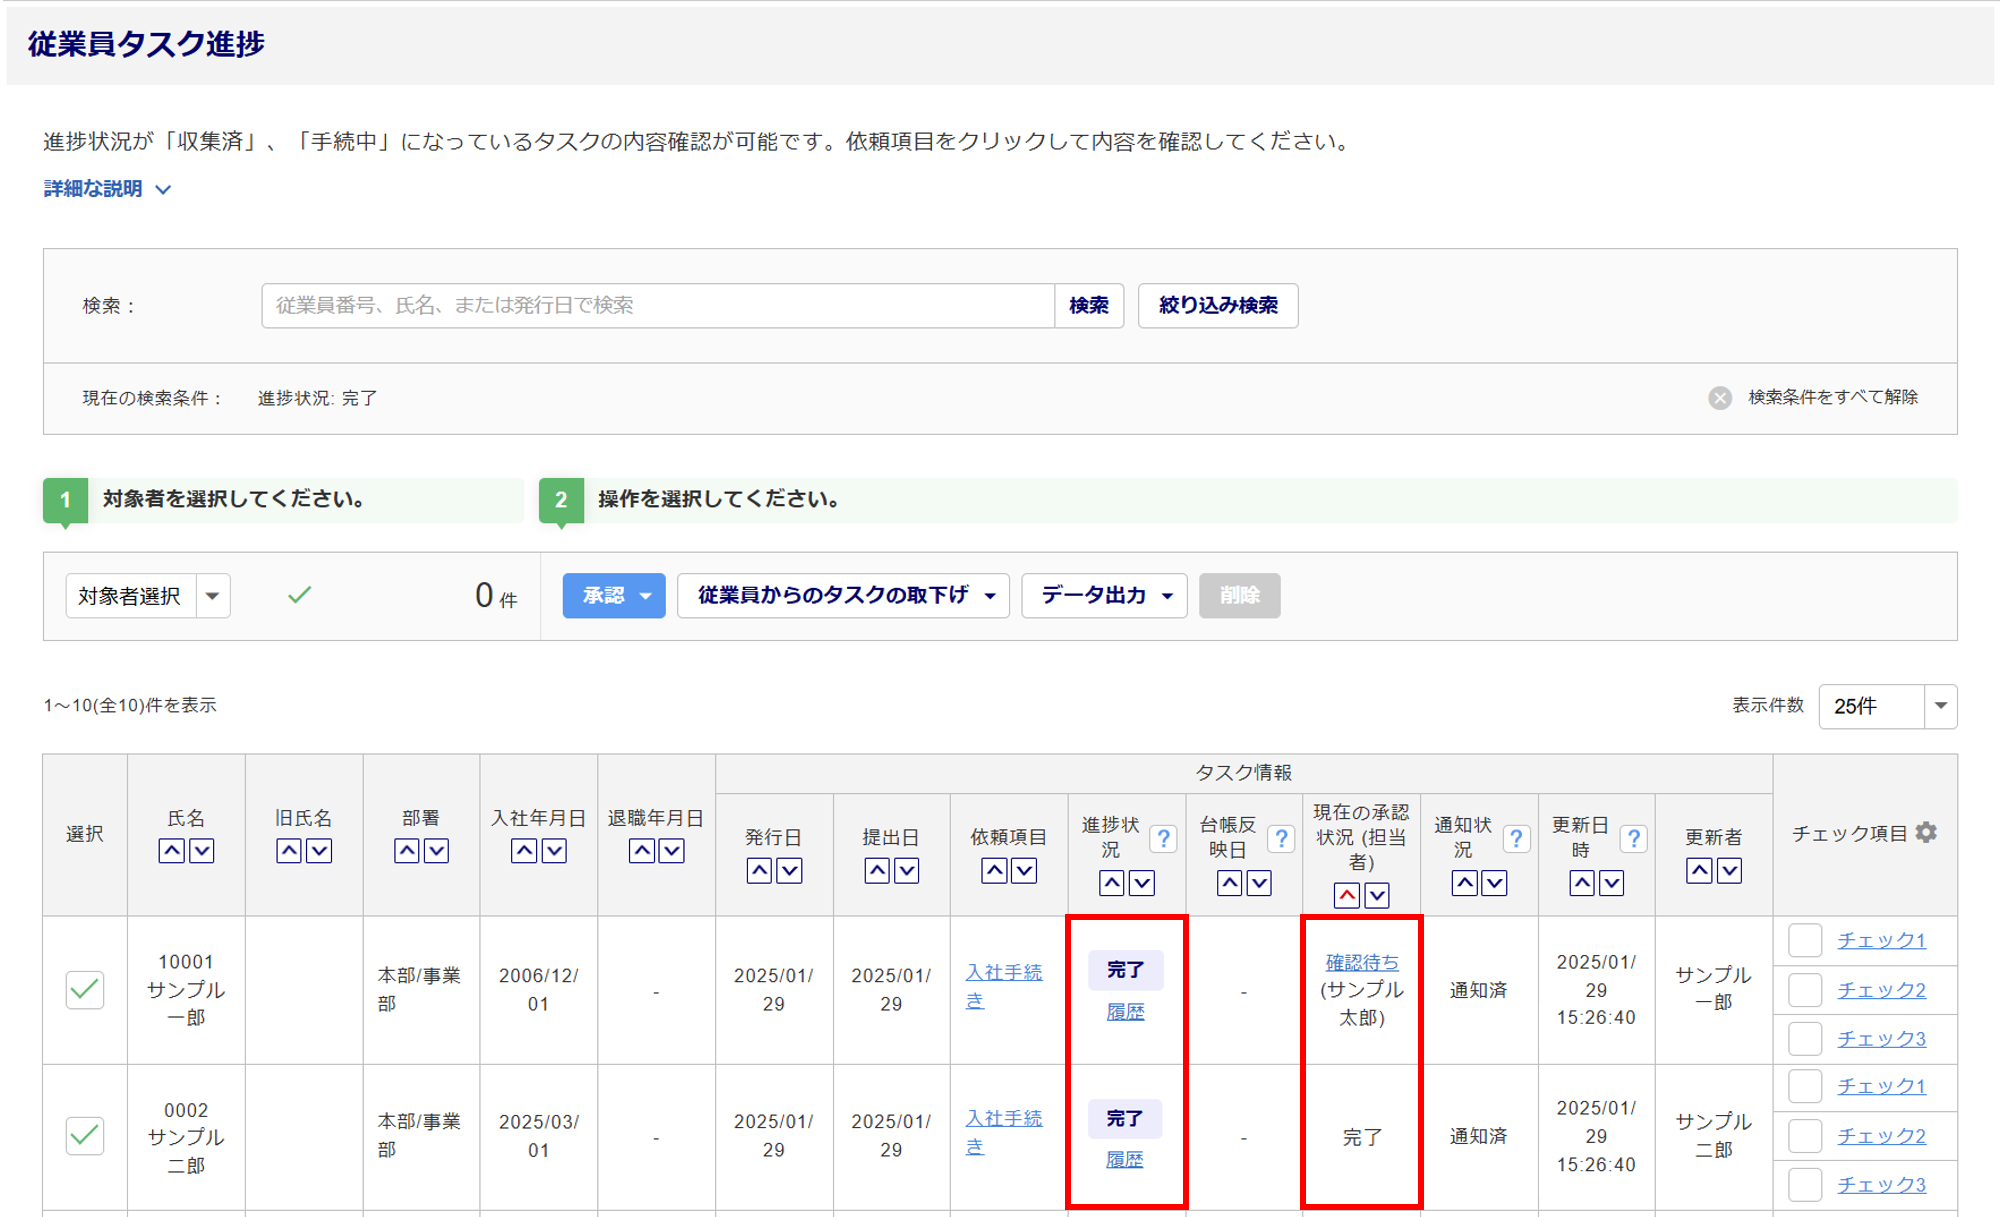
Task: Open the 対象者選択 dropdown
Action: pyautogui.click(x=148, y=596)
